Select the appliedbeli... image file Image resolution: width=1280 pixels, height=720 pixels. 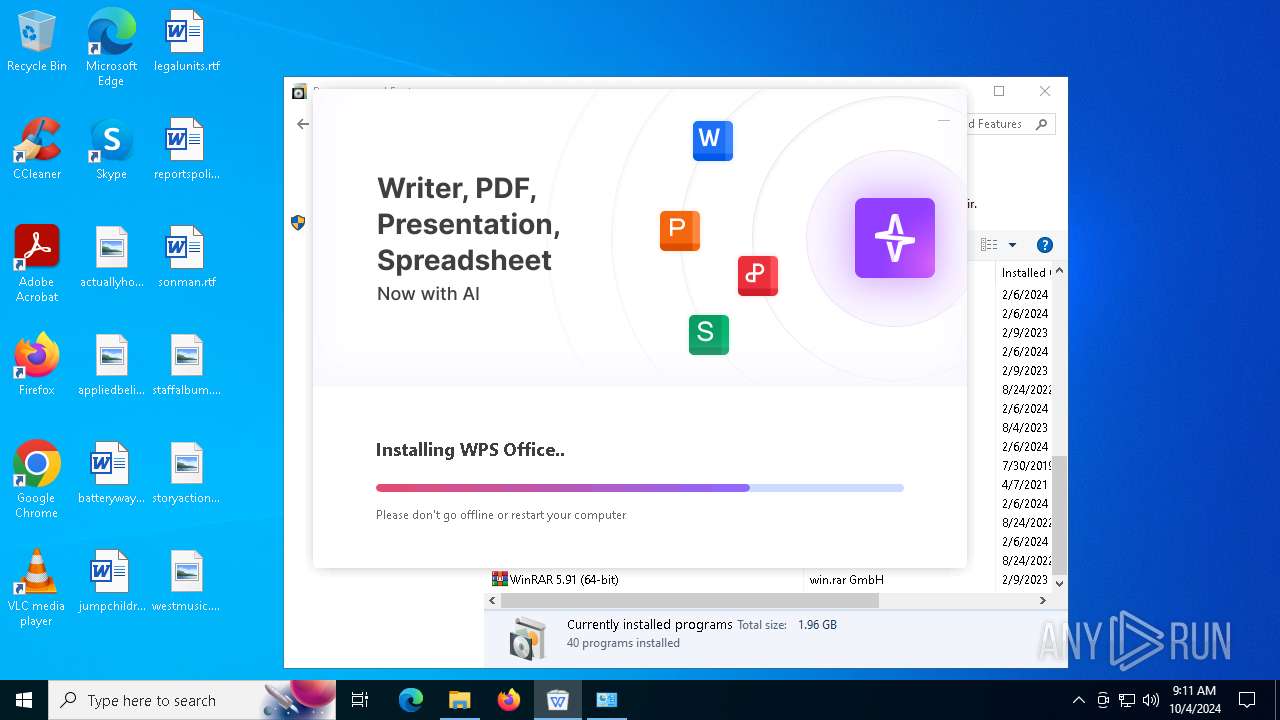click(x=111, y=365)
